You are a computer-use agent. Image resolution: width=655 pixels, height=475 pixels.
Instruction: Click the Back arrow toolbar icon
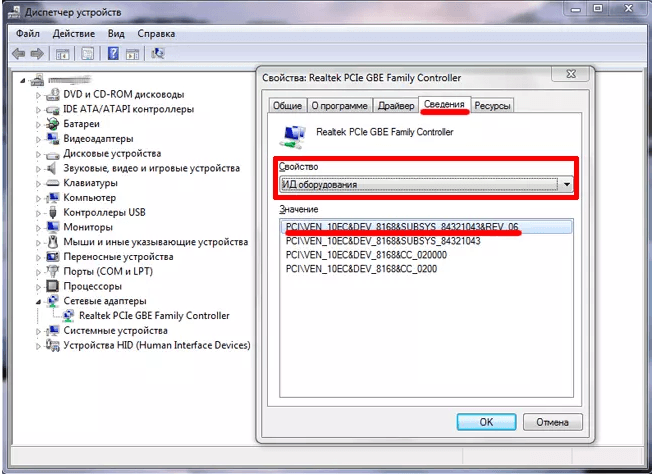point(19,53)
